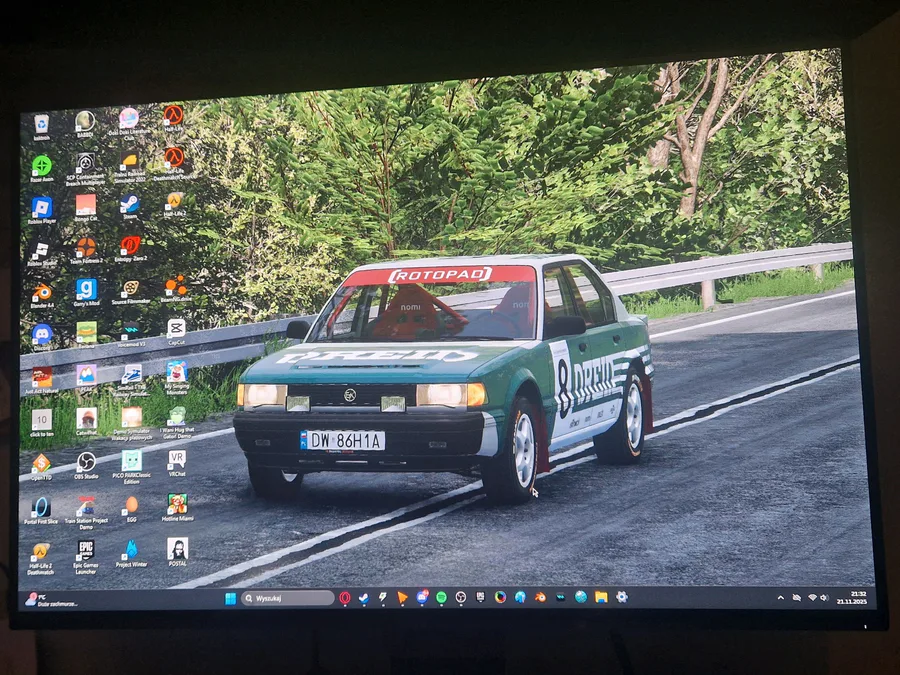Open PICO PARK Classic Edition shortcut

[x=131, y=467]
